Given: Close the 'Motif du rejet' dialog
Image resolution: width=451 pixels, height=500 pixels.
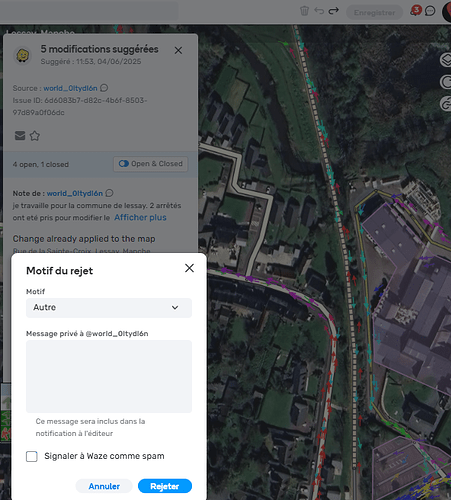Looking at the screenshot, I should point(189,268).
